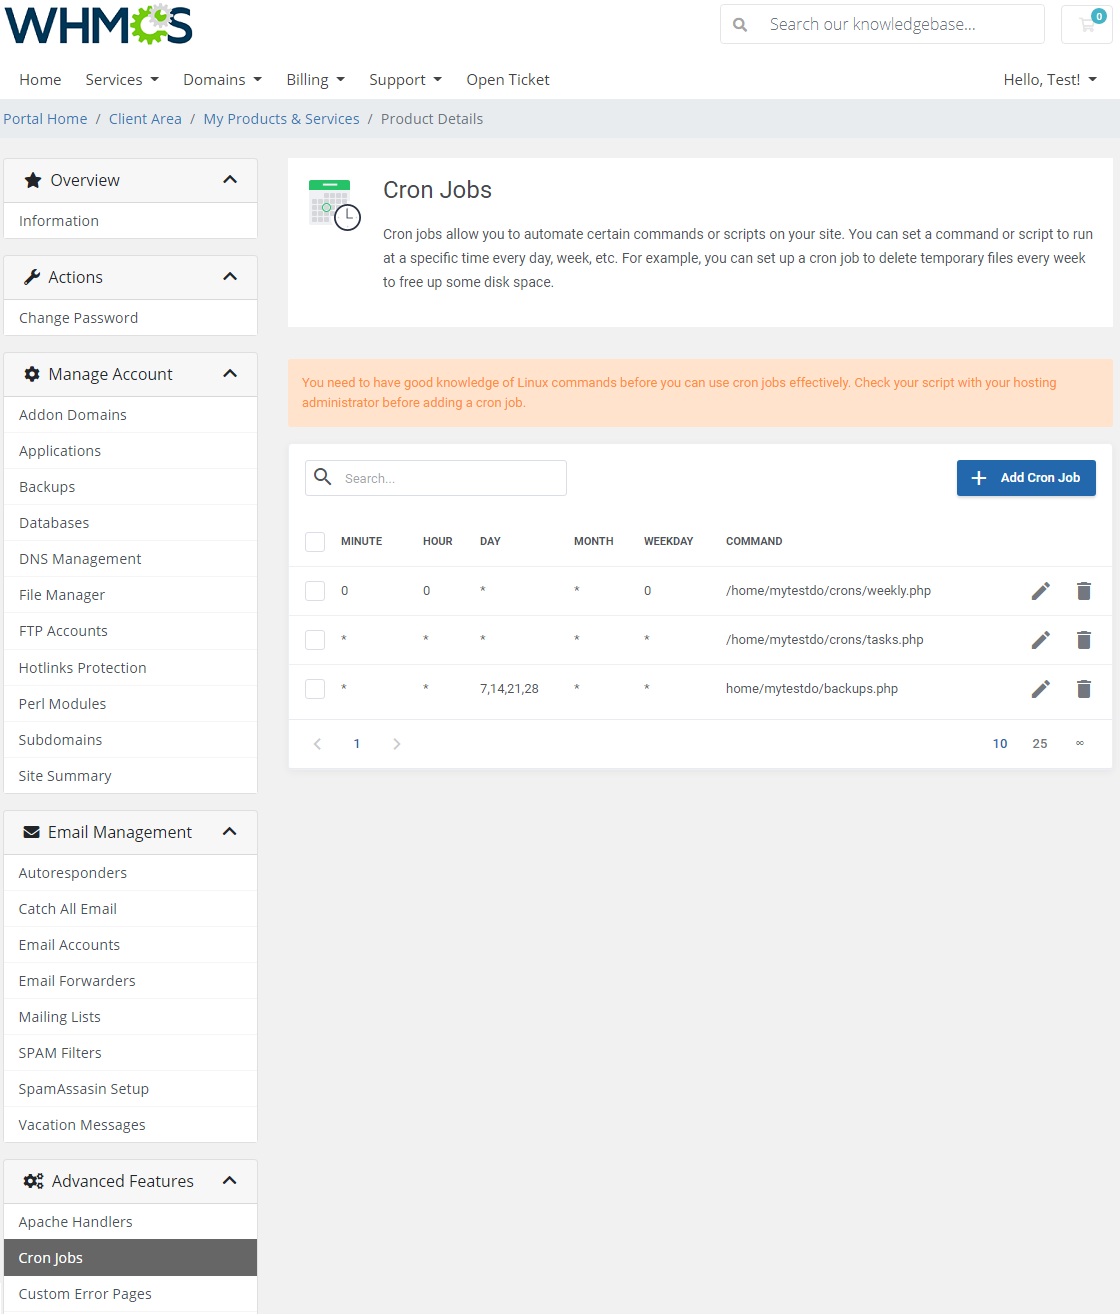Click the Manage Account gear icon
The image size is (1120, 1314).
pos(32,374)
